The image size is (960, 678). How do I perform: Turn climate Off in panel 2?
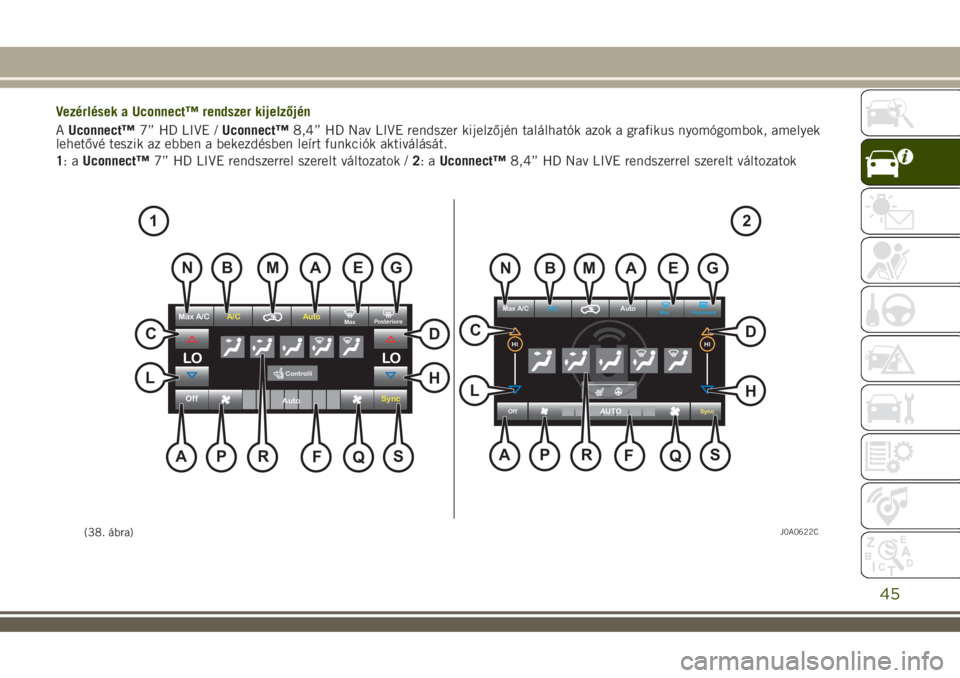[512, 411]
